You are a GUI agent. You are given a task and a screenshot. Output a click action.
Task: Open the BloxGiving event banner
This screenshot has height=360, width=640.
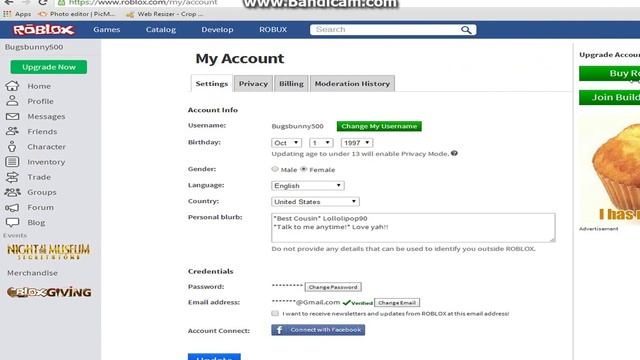(x=49, y=292)
